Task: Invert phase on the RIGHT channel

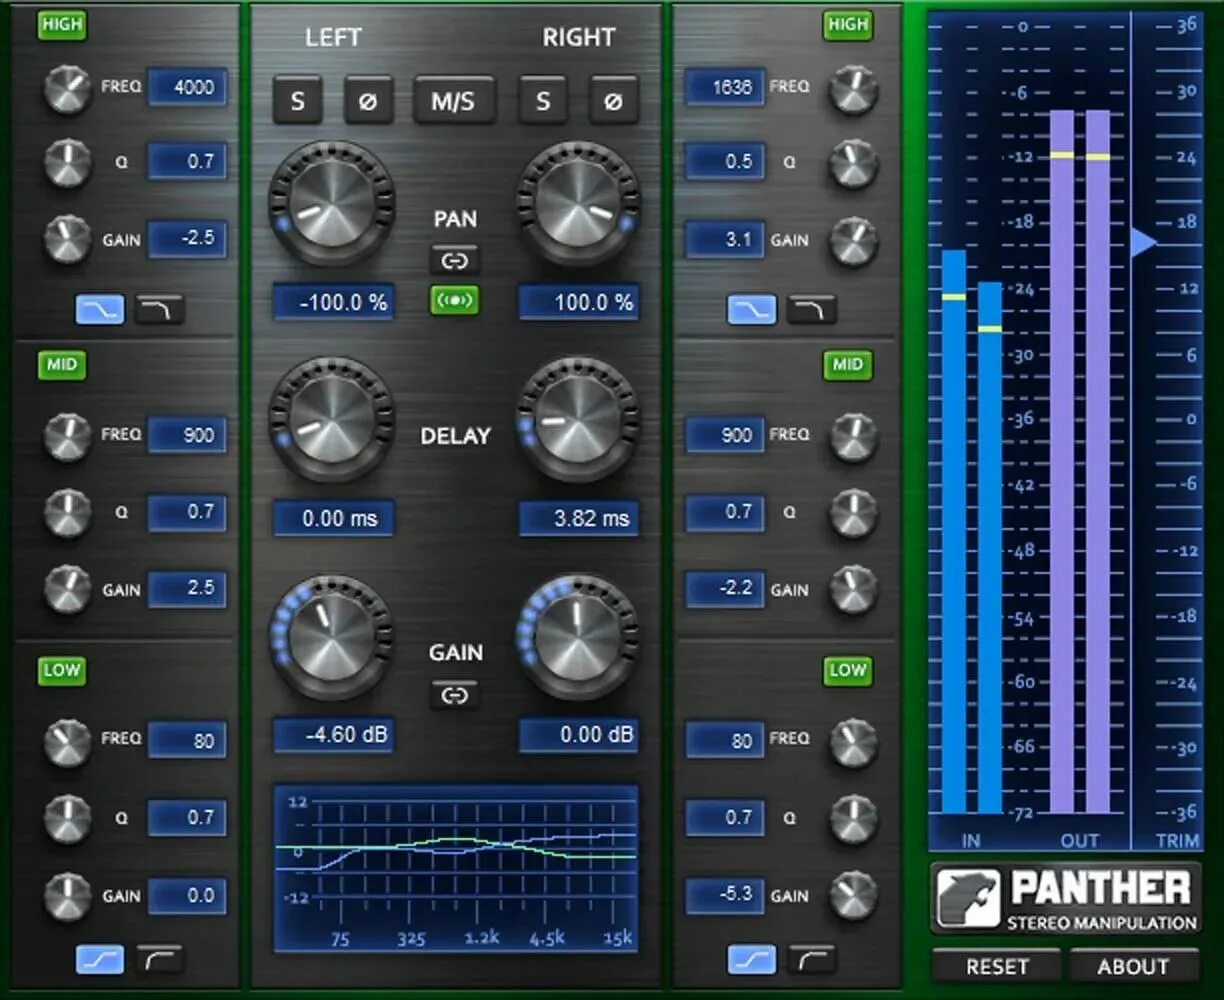Action: click(x=614, y=100)
